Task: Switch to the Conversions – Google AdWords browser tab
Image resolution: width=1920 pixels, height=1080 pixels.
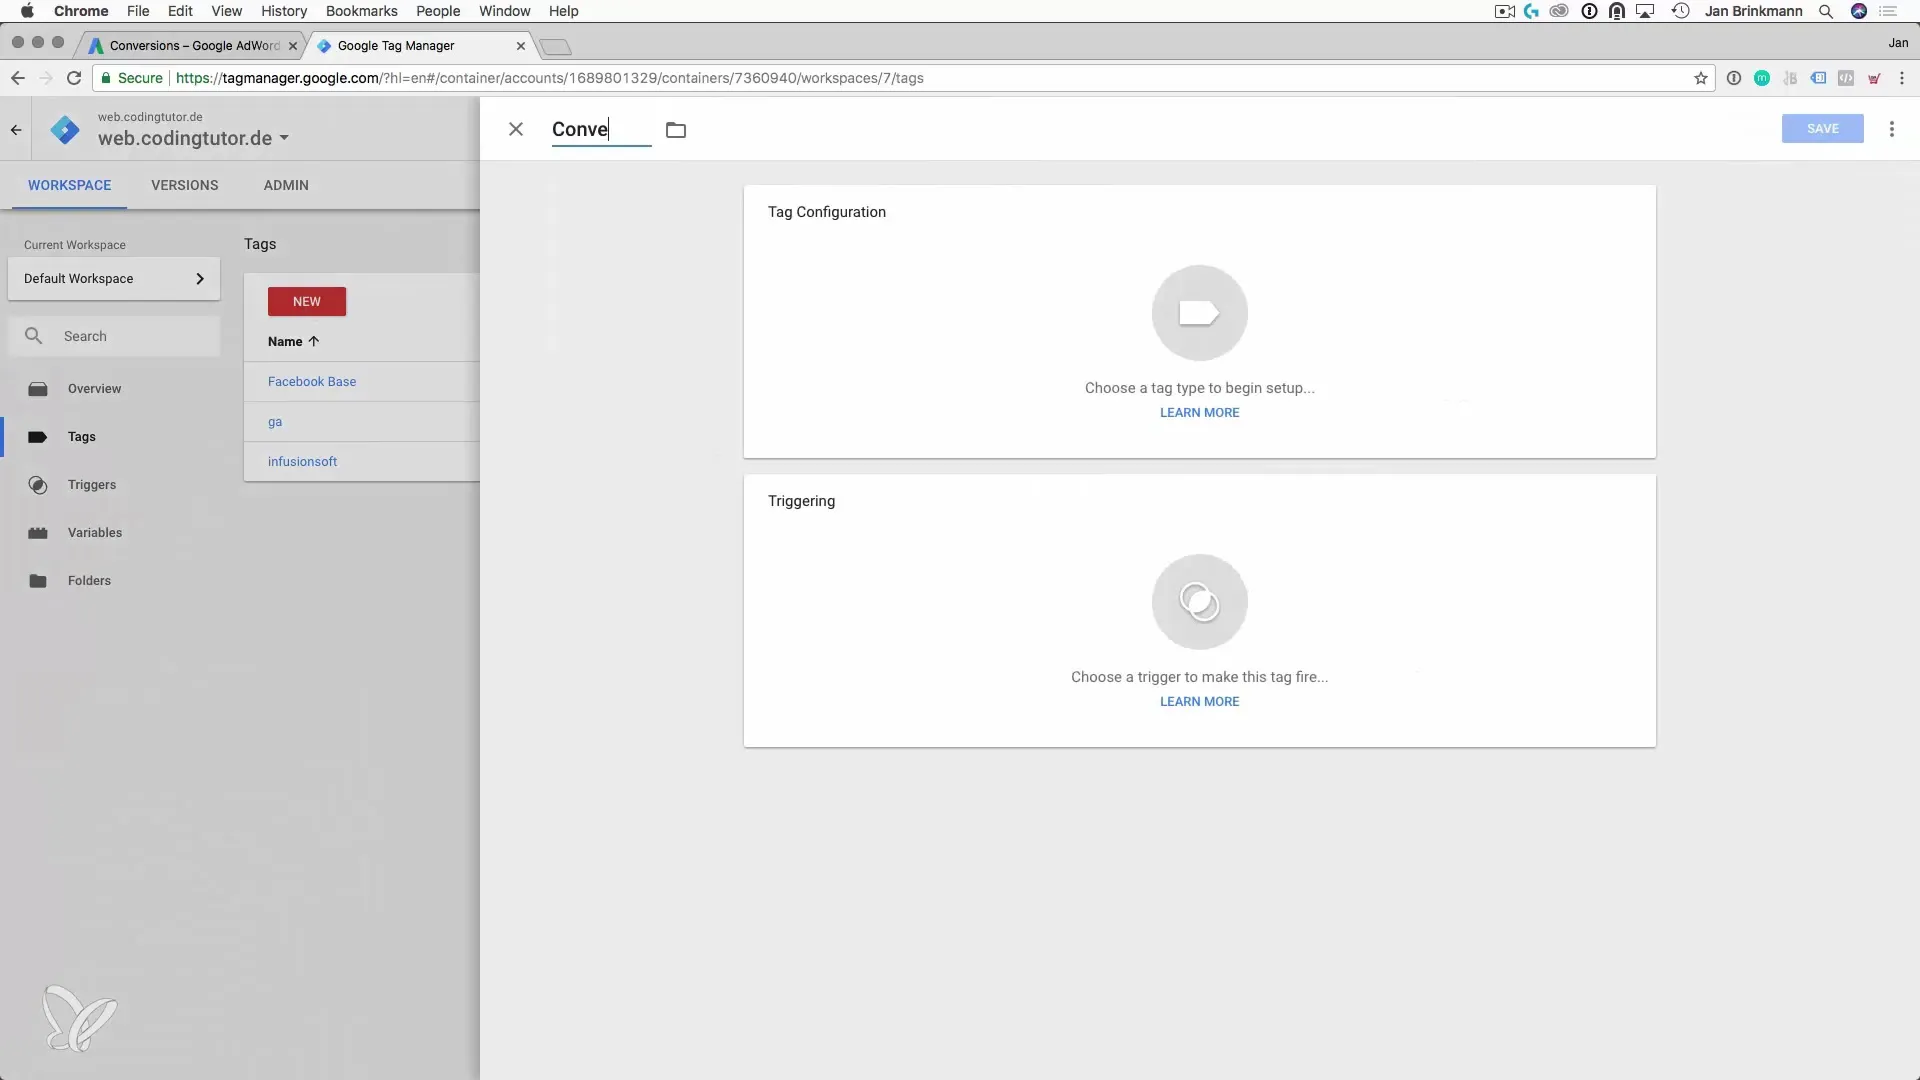Action: coord(194,46)
